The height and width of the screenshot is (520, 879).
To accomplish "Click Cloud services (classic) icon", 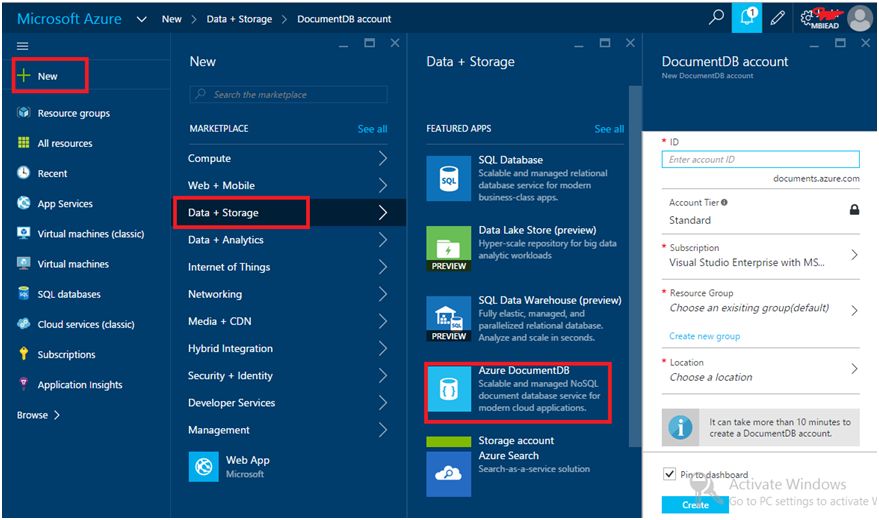I will [24, 323].
